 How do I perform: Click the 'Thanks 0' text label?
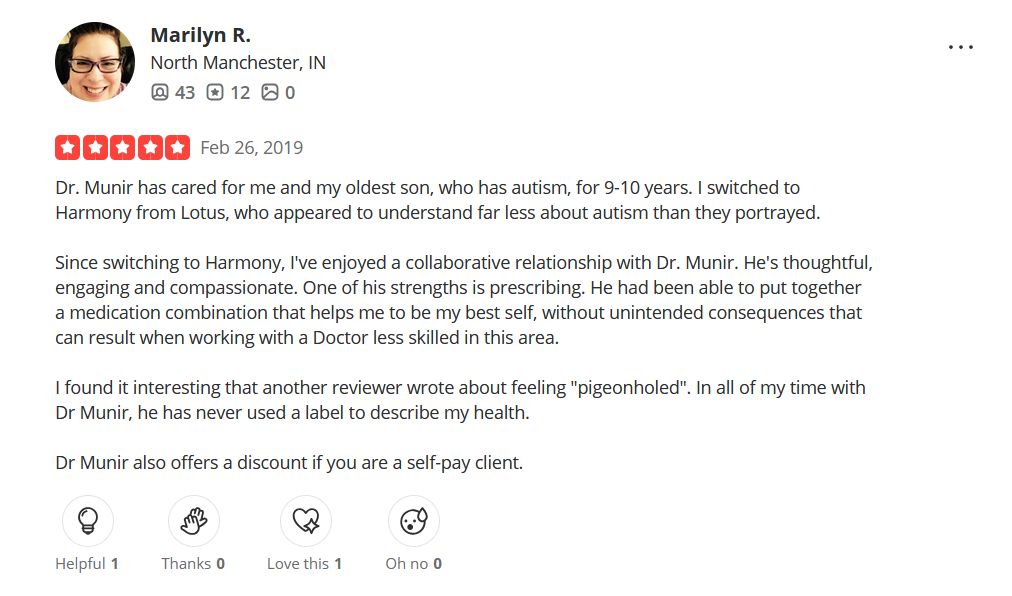193,563
